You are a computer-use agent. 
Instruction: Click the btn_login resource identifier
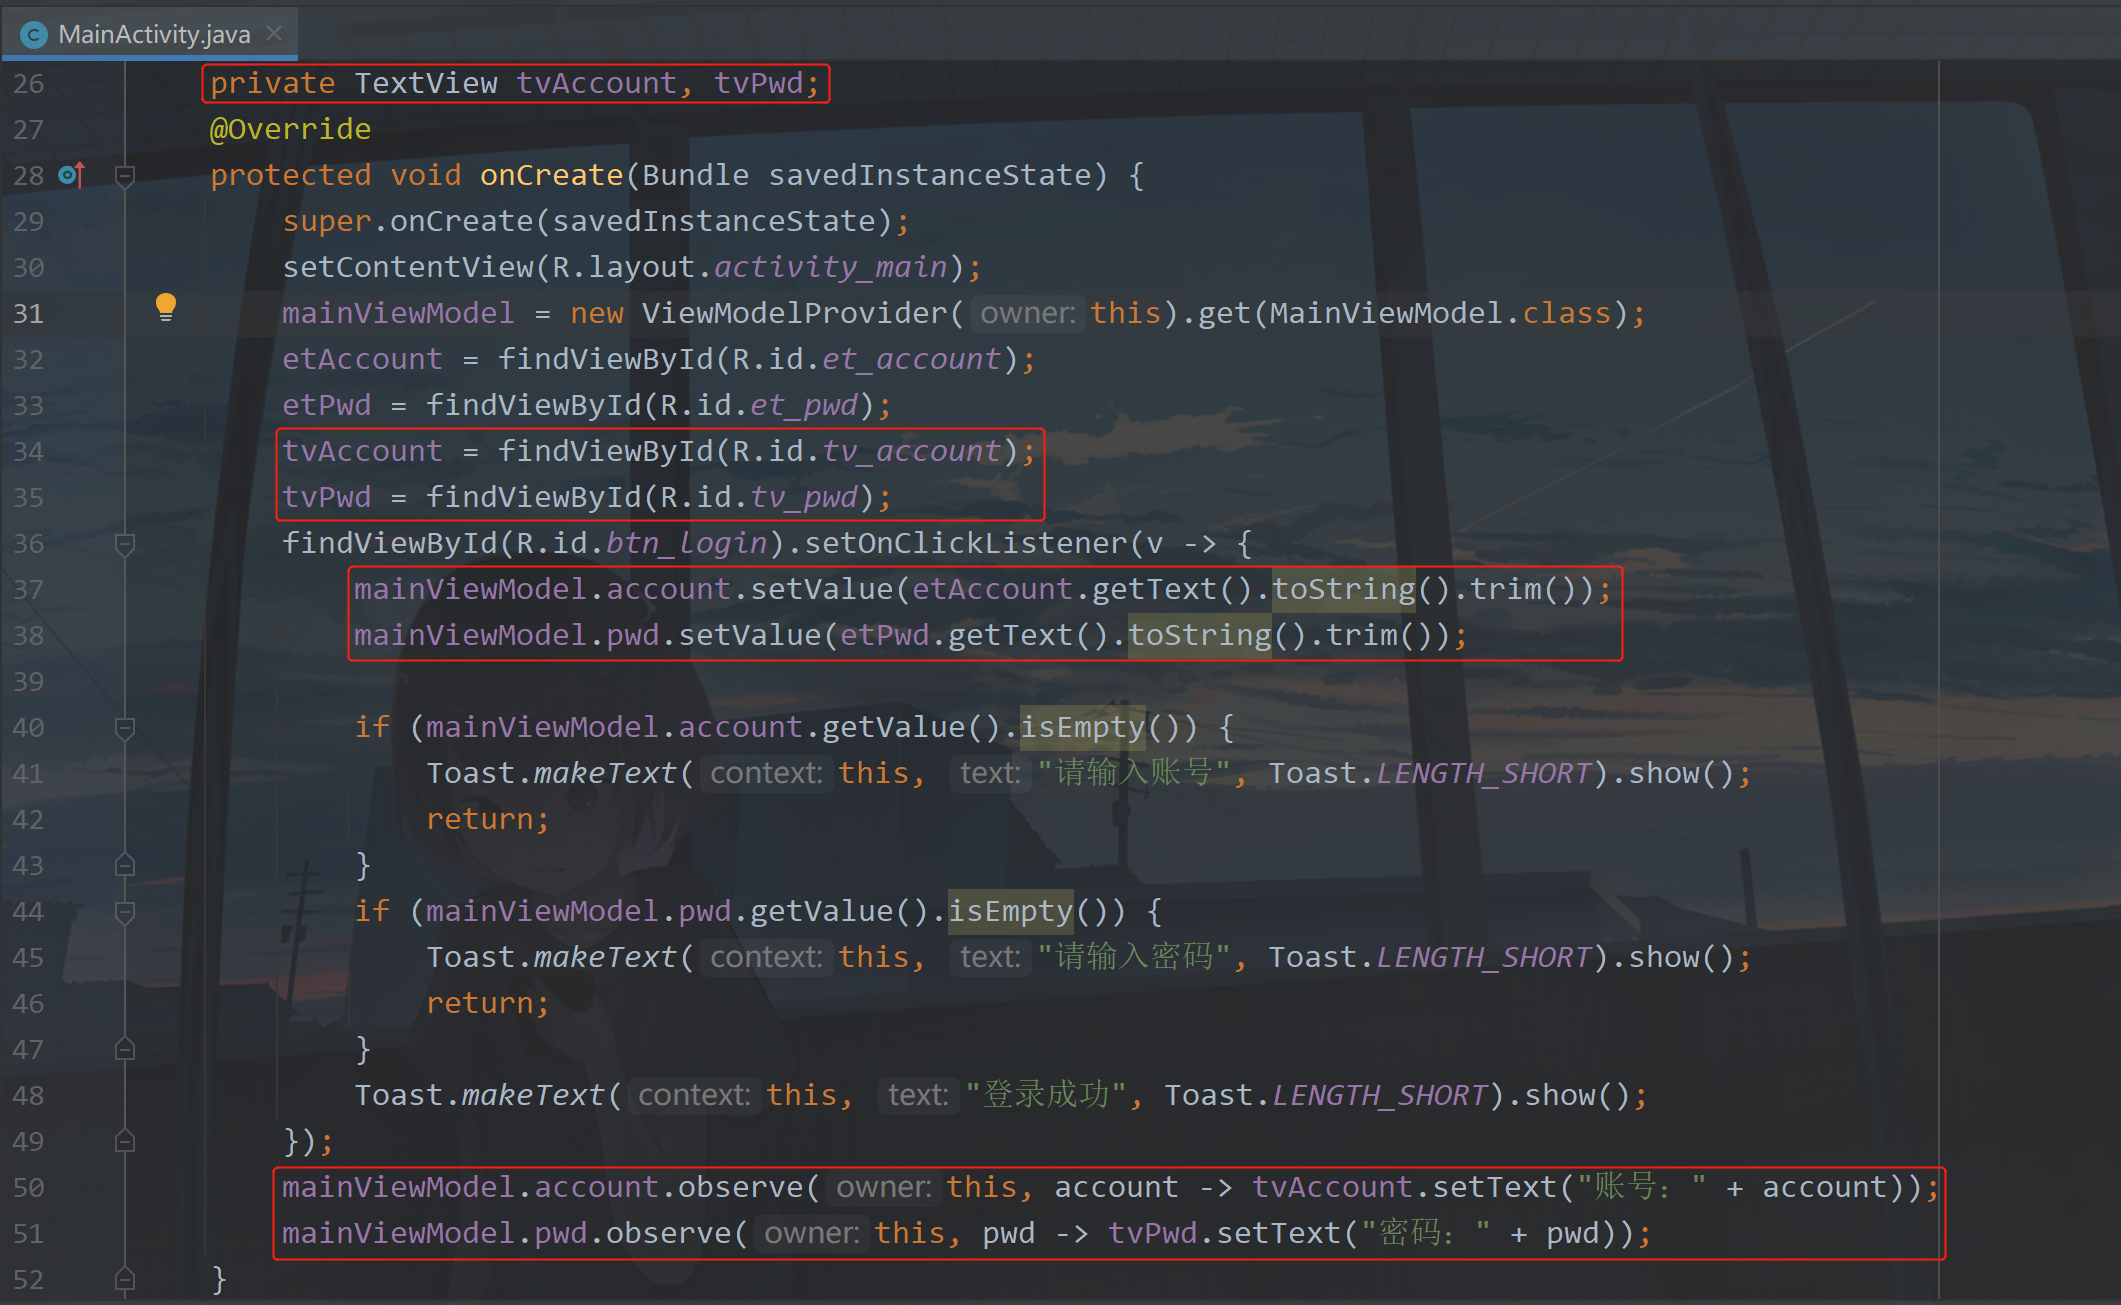[x=686, y=544]
